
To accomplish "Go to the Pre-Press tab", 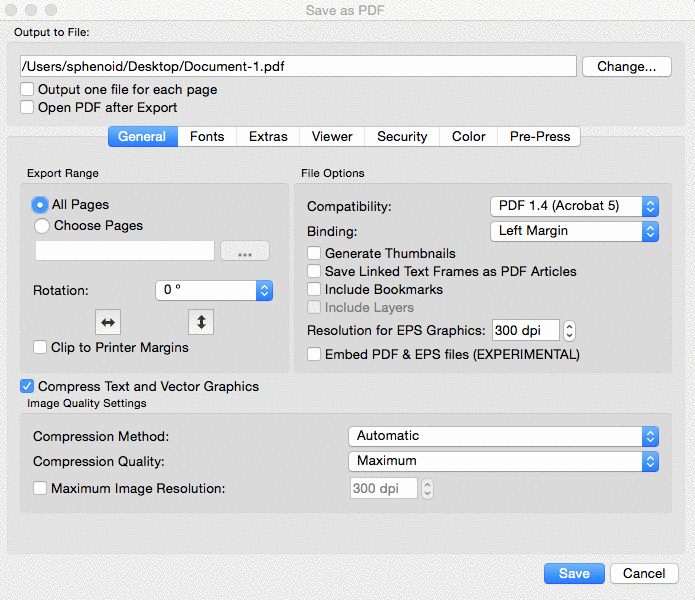I will click(x=539, y=137).
